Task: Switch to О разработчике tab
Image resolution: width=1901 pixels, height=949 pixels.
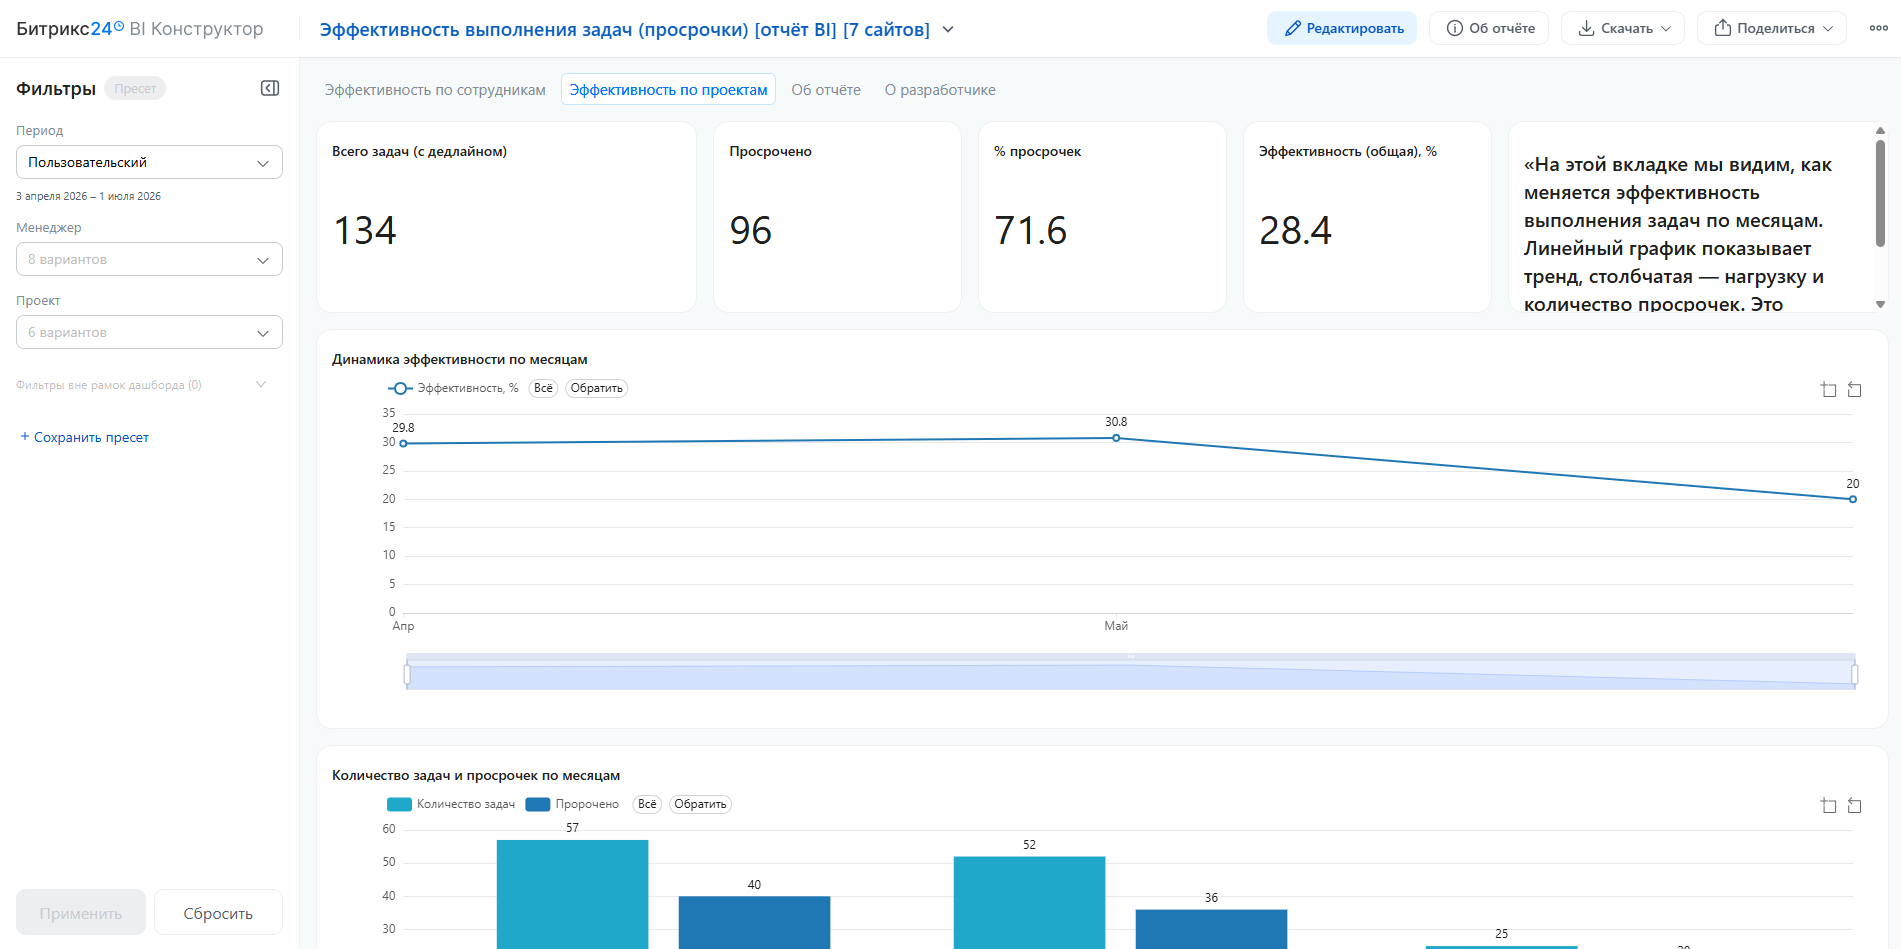Action: [940, 90]
